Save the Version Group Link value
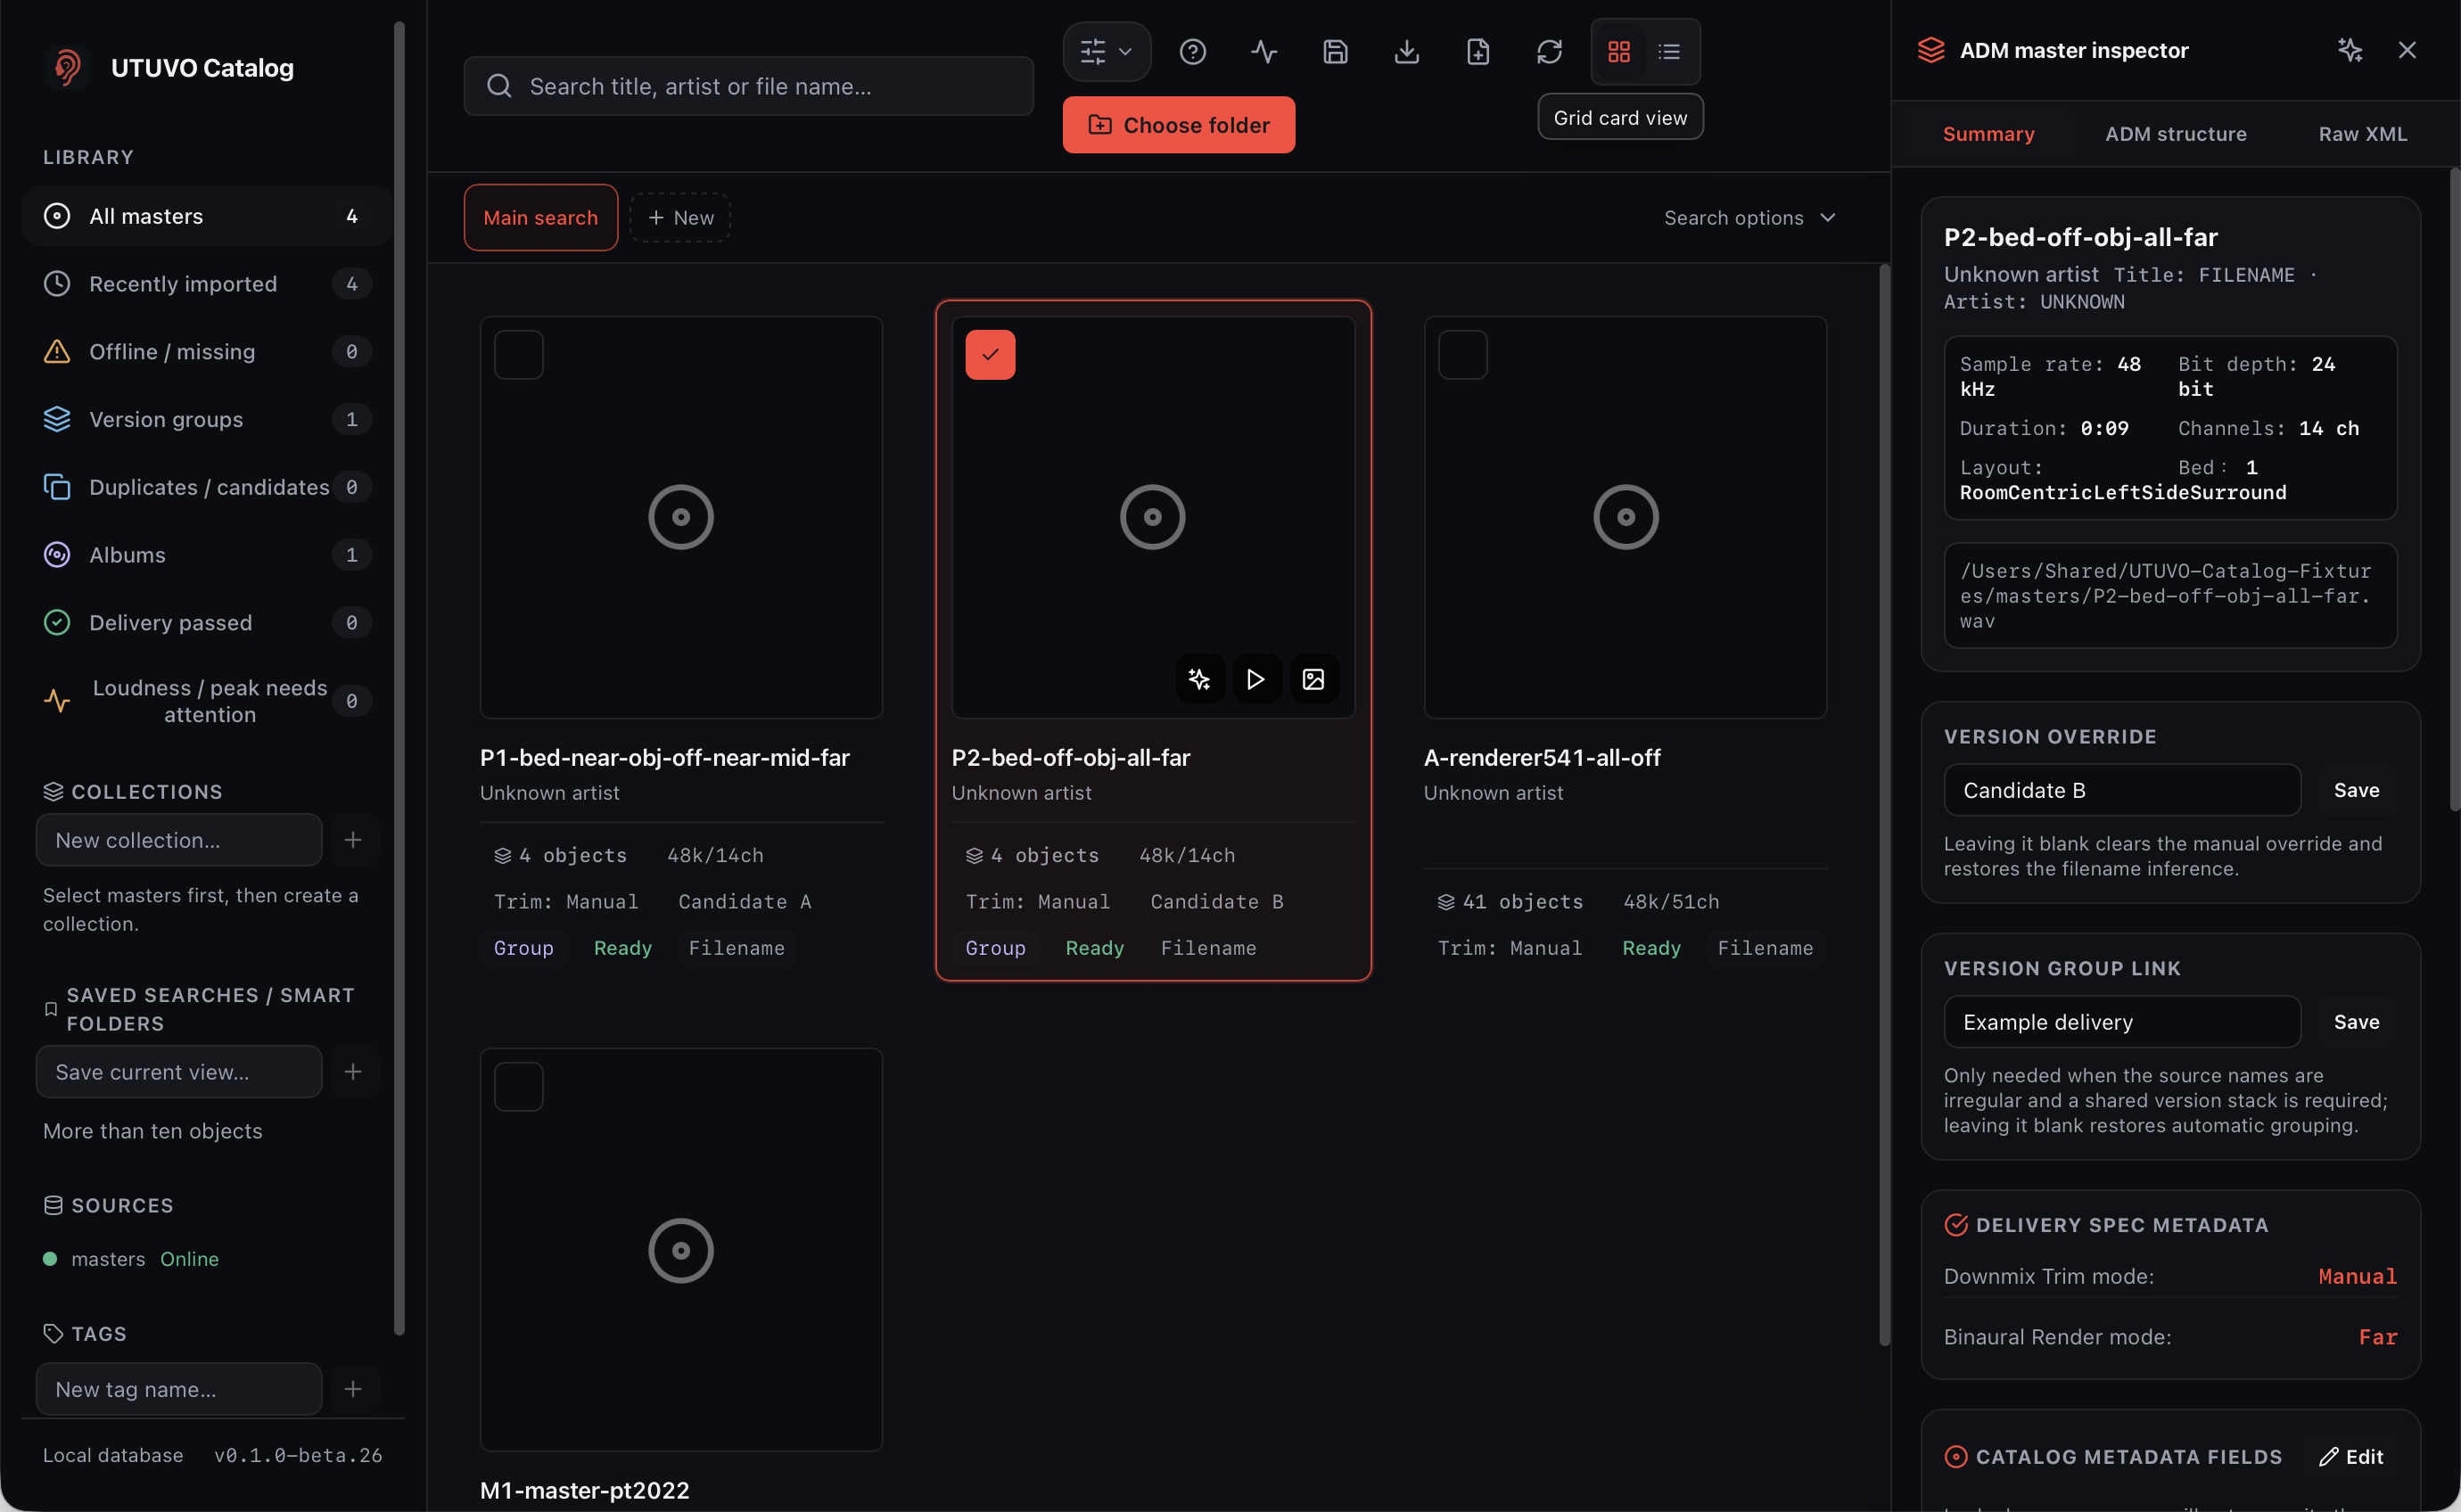This screenshot has height=1512, width=2461. (x=2356, y=1022)
